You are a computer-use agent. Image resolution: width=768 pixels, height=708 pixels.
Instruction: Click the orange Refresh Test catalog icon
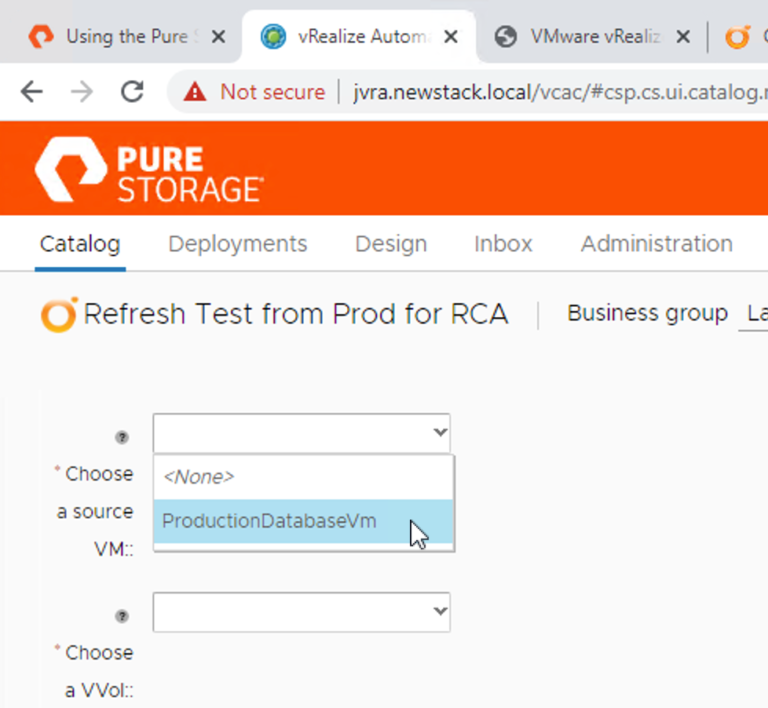58,314
